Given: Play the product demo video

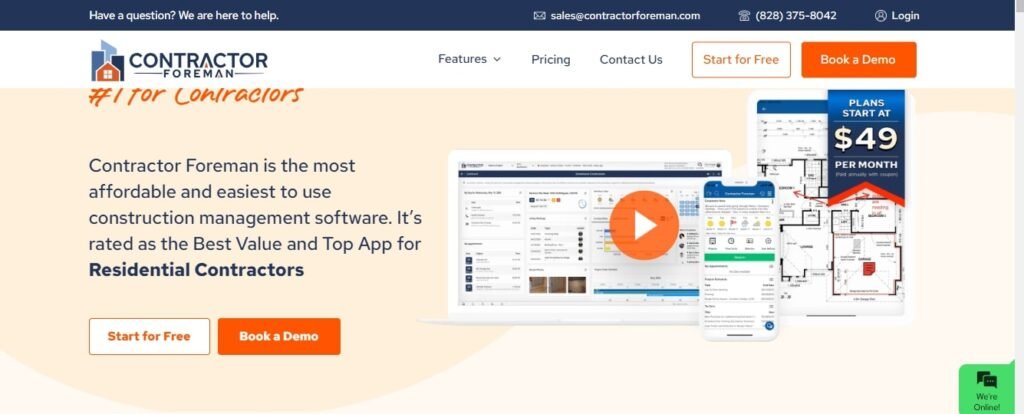Looking at the screenshot, I should tap(644, 225).
